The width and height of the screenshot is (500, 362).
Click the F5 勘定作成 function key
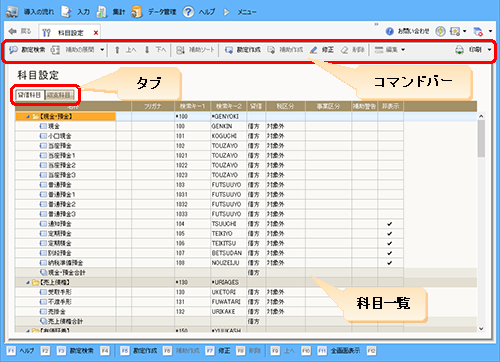click(x=139, y=351)
